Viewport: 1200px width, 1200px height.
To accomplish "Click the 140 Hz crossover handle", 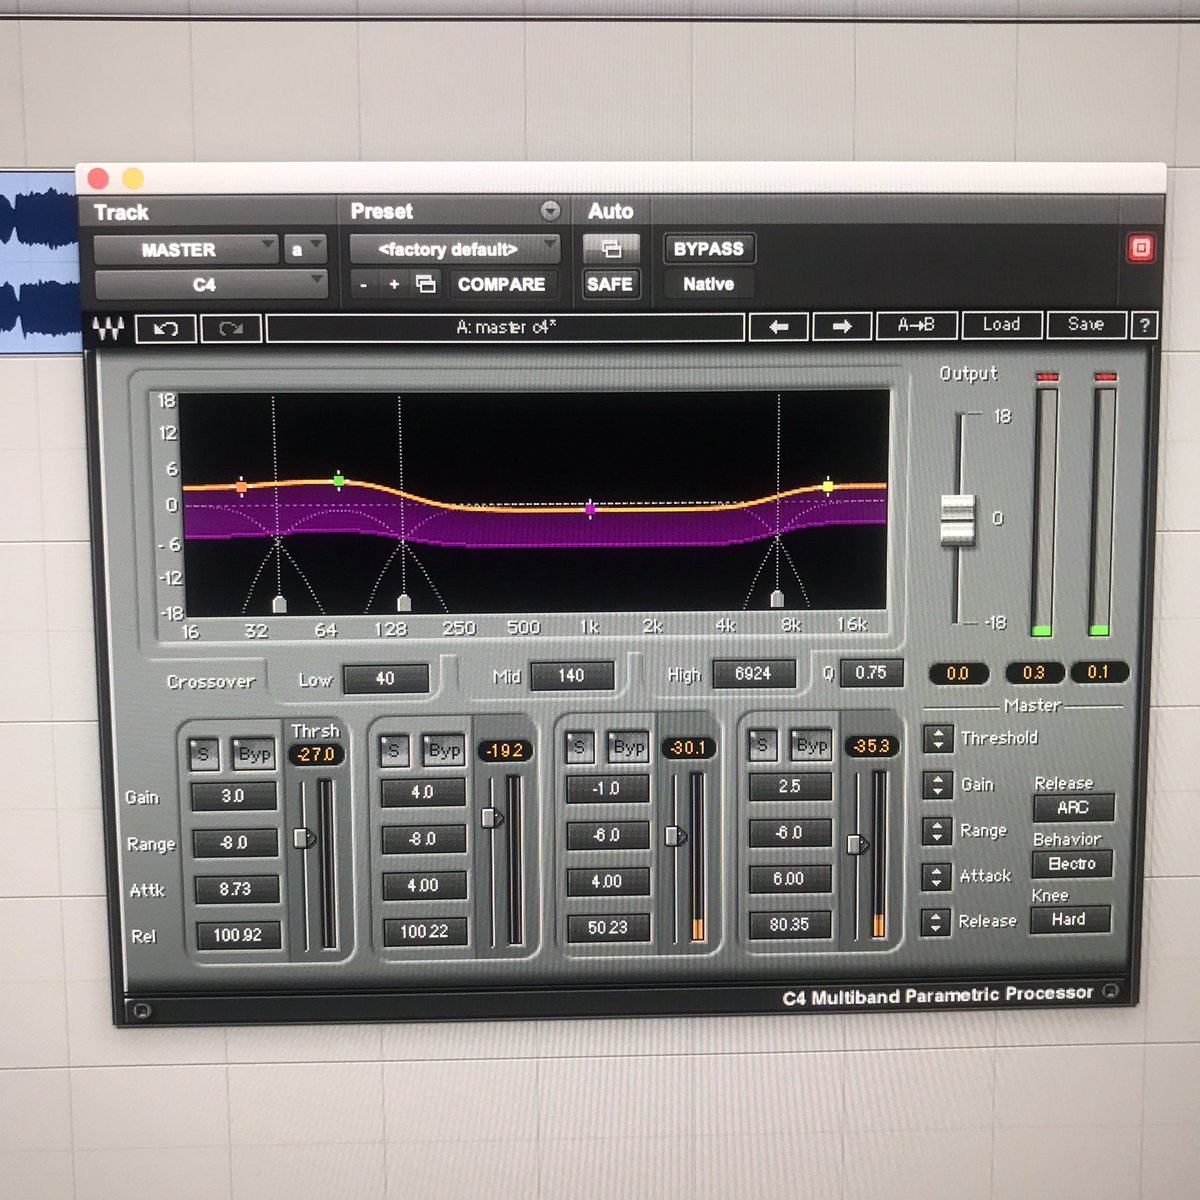I will pos(404,602).
